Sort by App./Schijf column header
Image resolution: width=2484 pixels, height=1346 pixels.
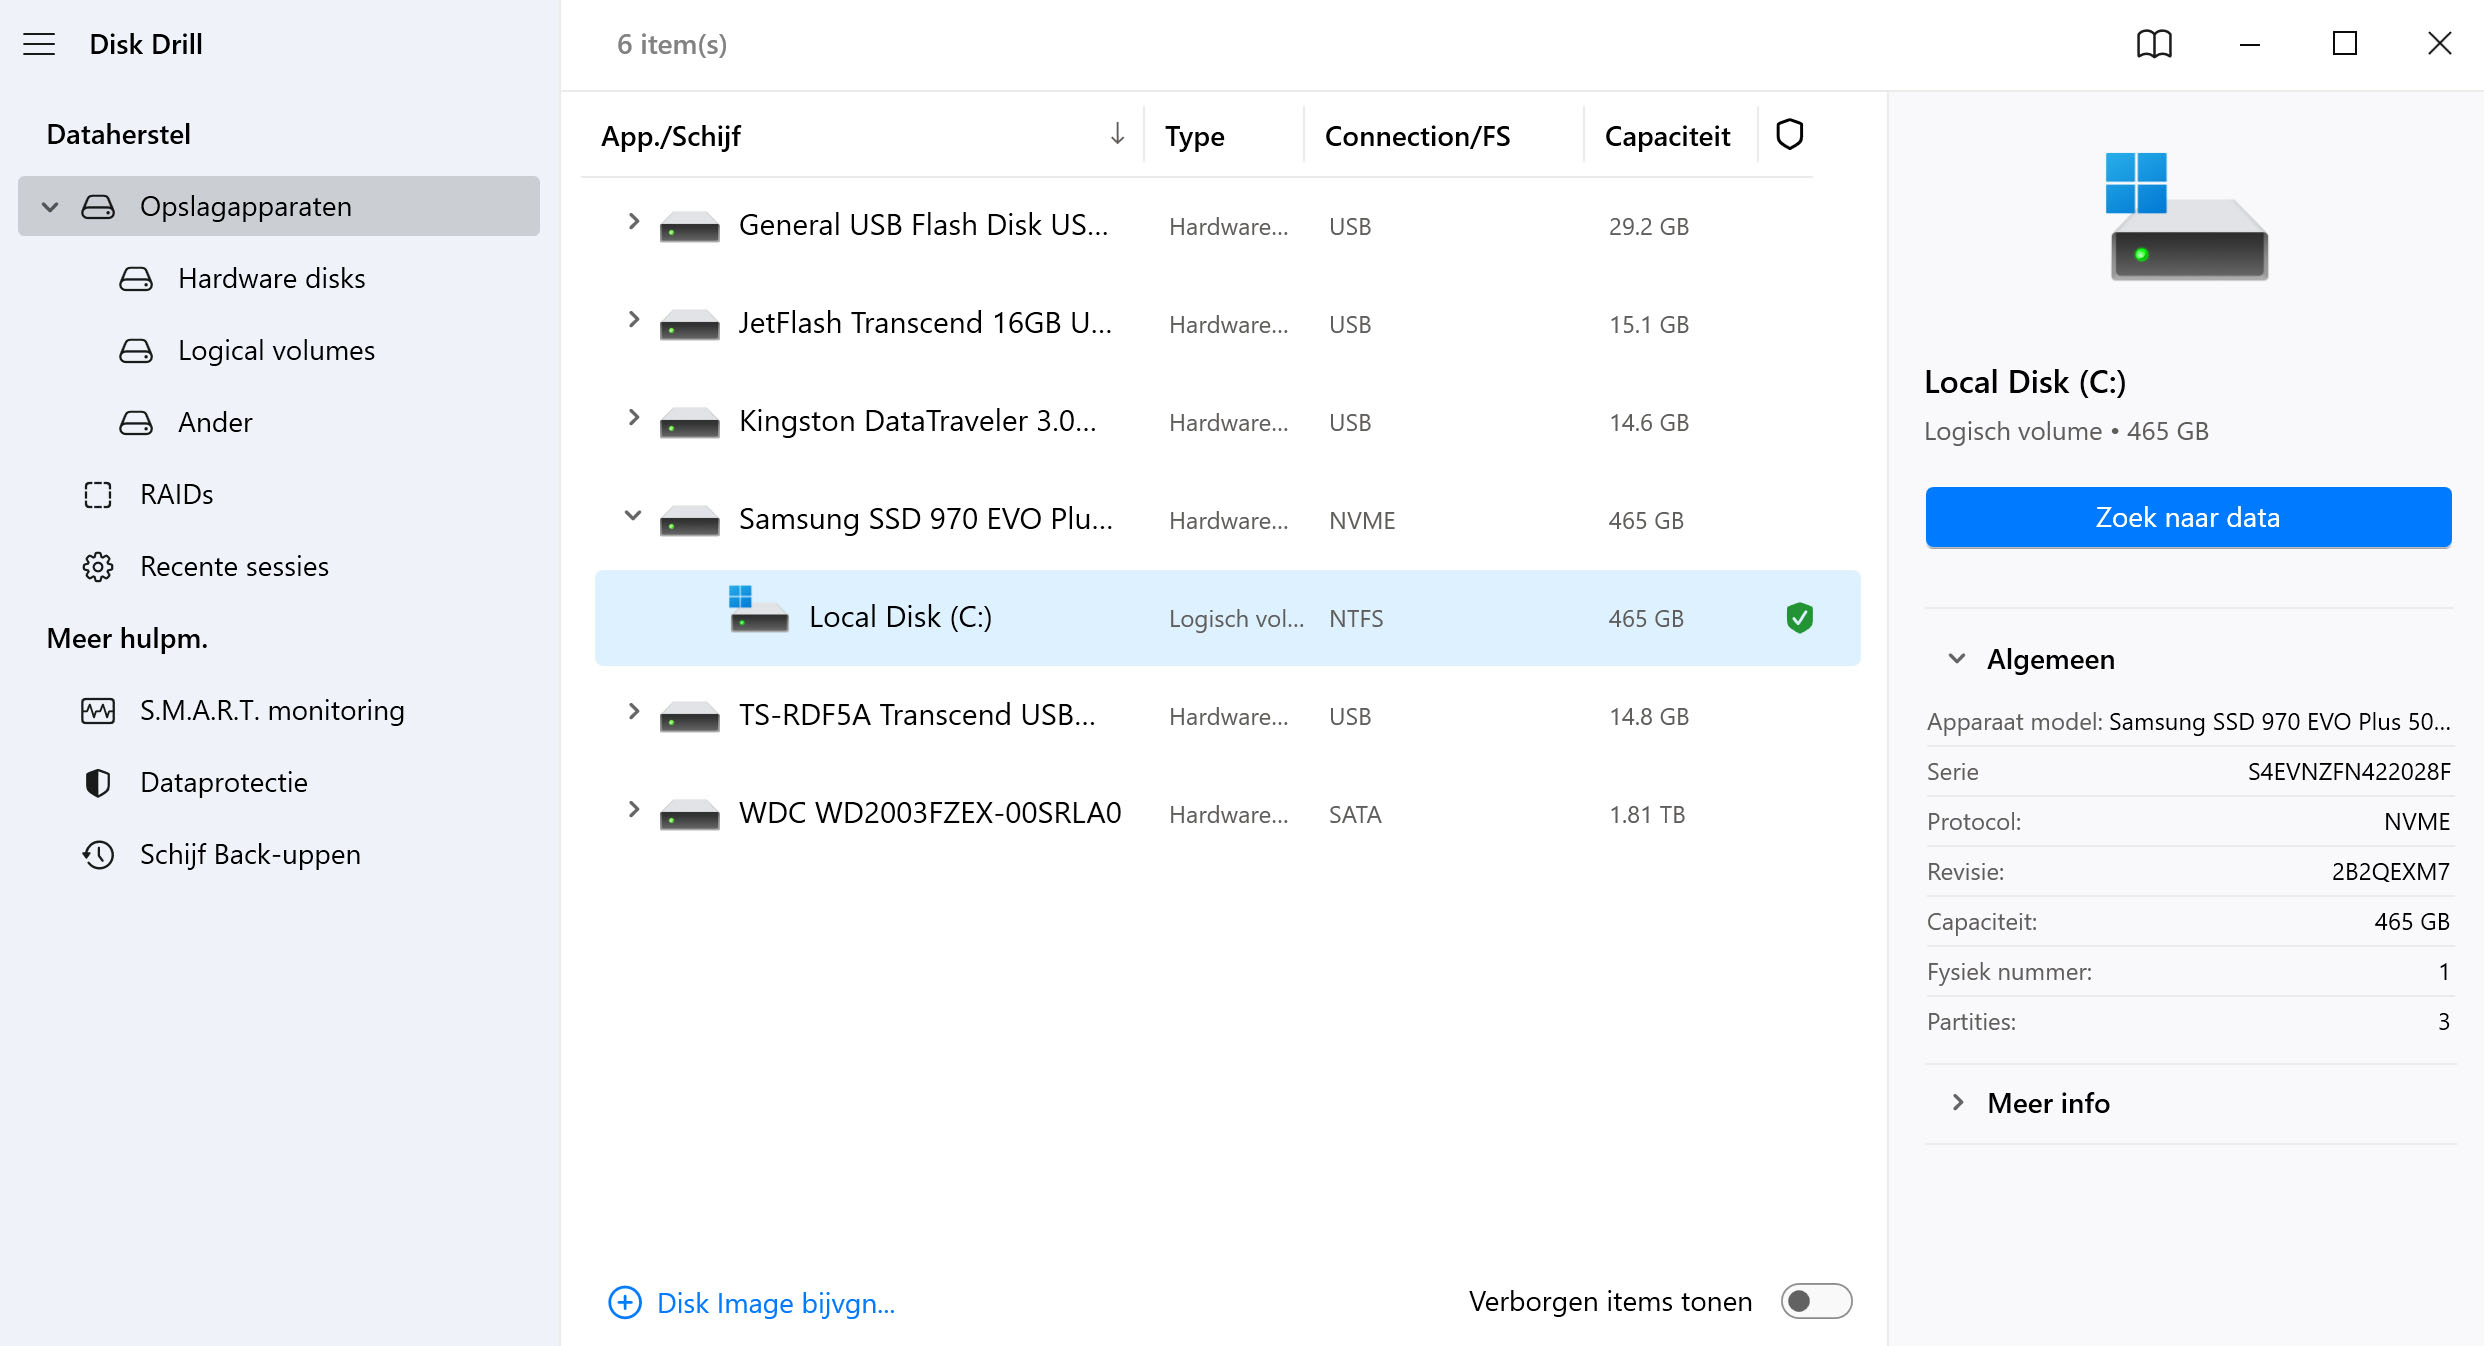click(x=671, y=136)
